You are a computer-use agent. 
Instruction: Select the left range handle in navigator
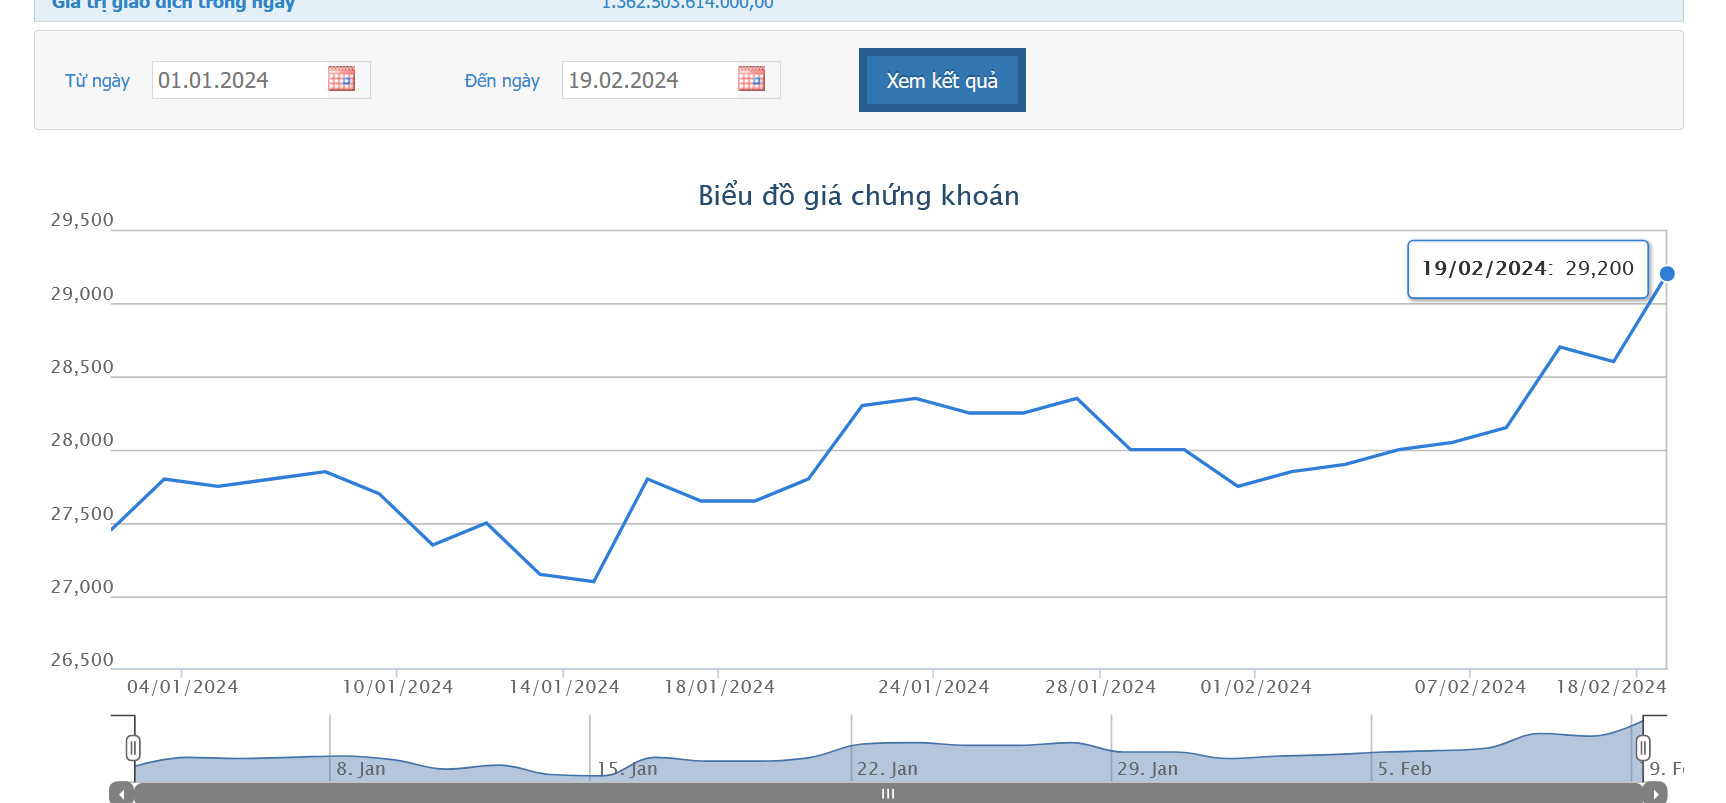(133, 748)
